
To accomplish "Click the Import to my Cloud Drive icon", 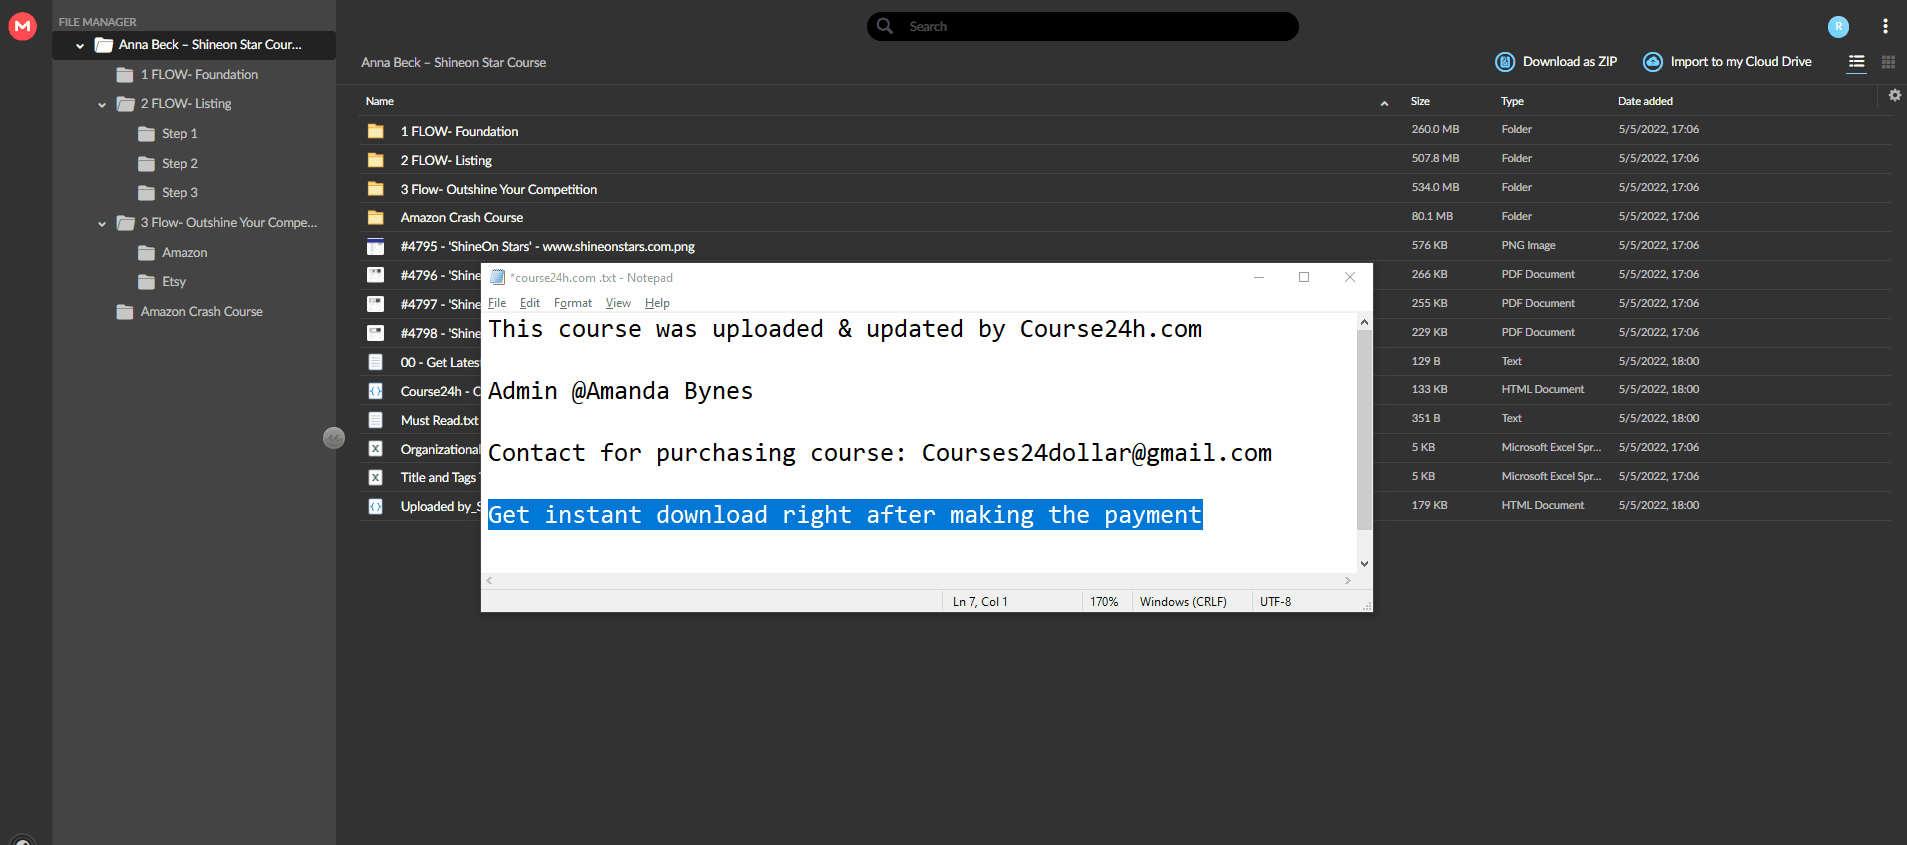I will 1653,62.
